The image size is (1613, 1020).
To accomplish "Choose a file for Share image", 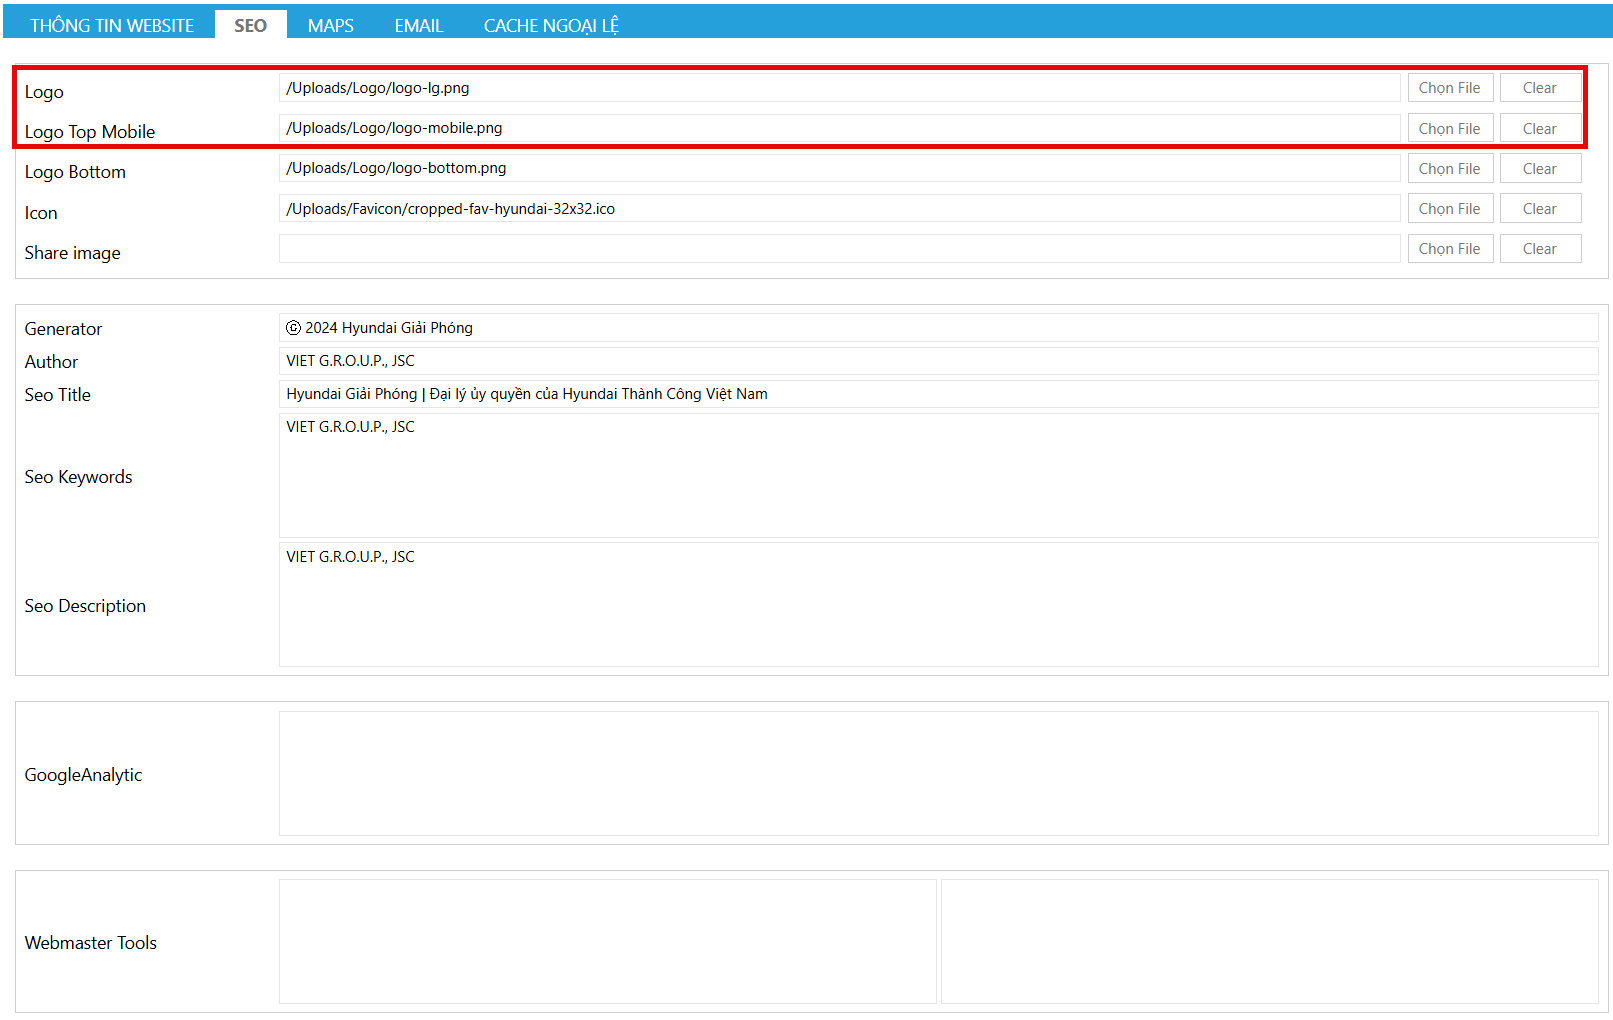I will [x=1449, y=249].
